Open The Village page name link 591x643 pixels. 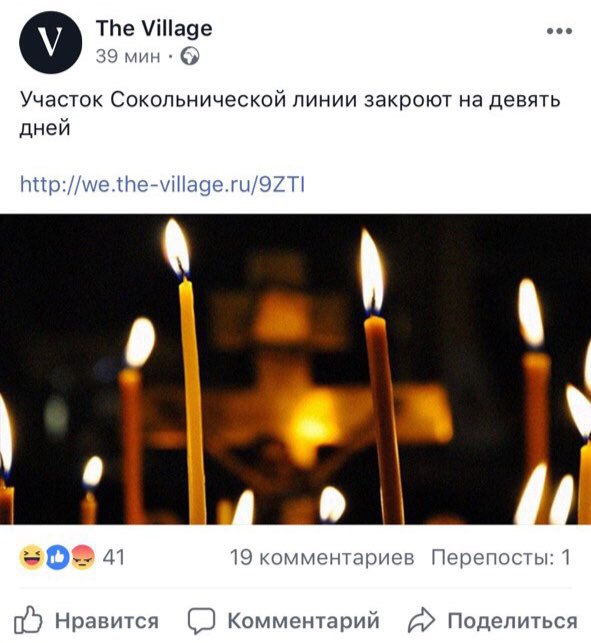pyautogui.click(x=154, y=28)
